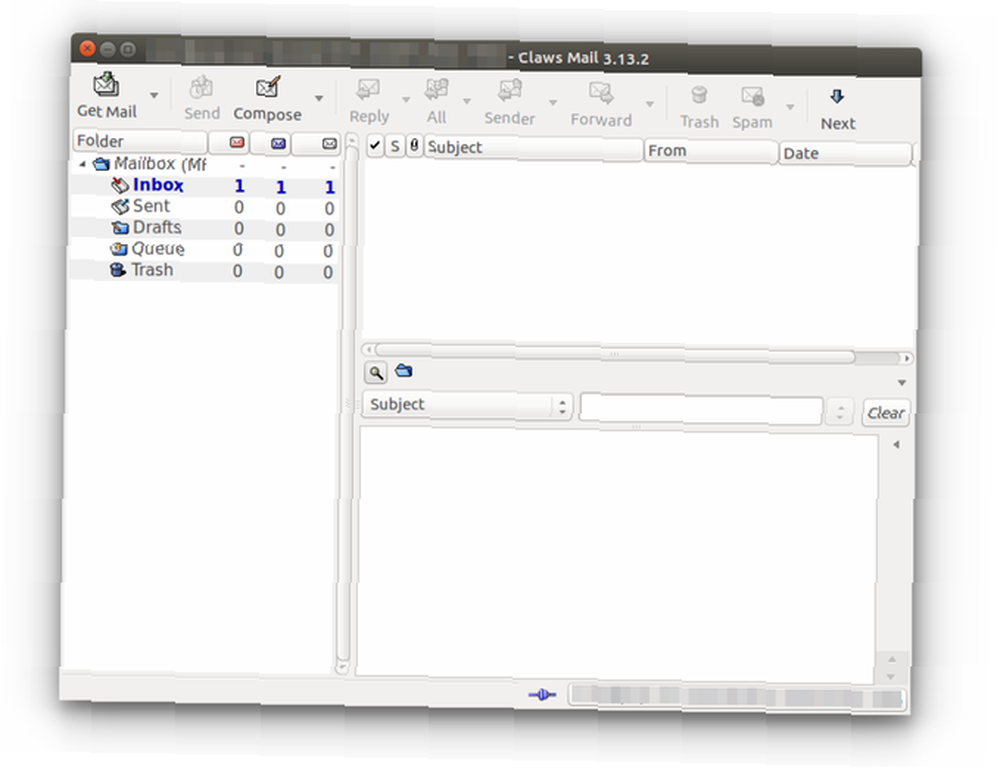The width and height of the screenshot is (1000, 771).
Task: Click the new messages column header icon
Action: (237, 142)
